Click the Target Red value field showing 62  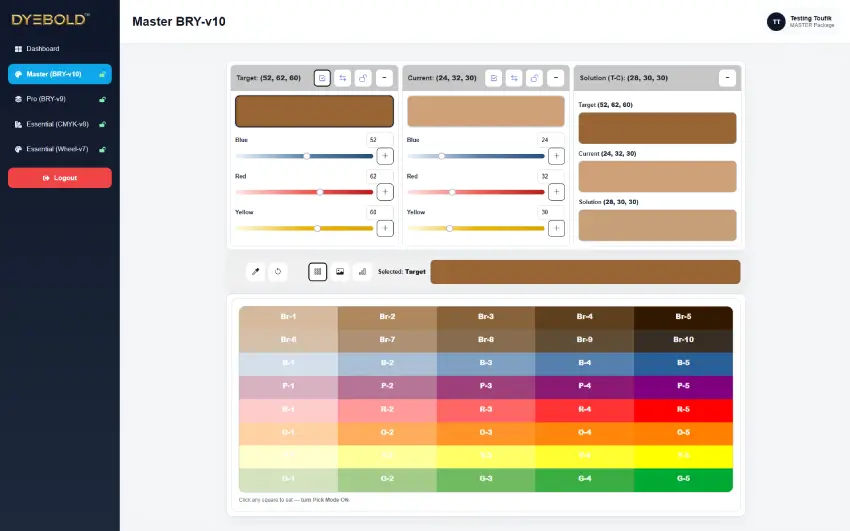[x=380, y=176]
